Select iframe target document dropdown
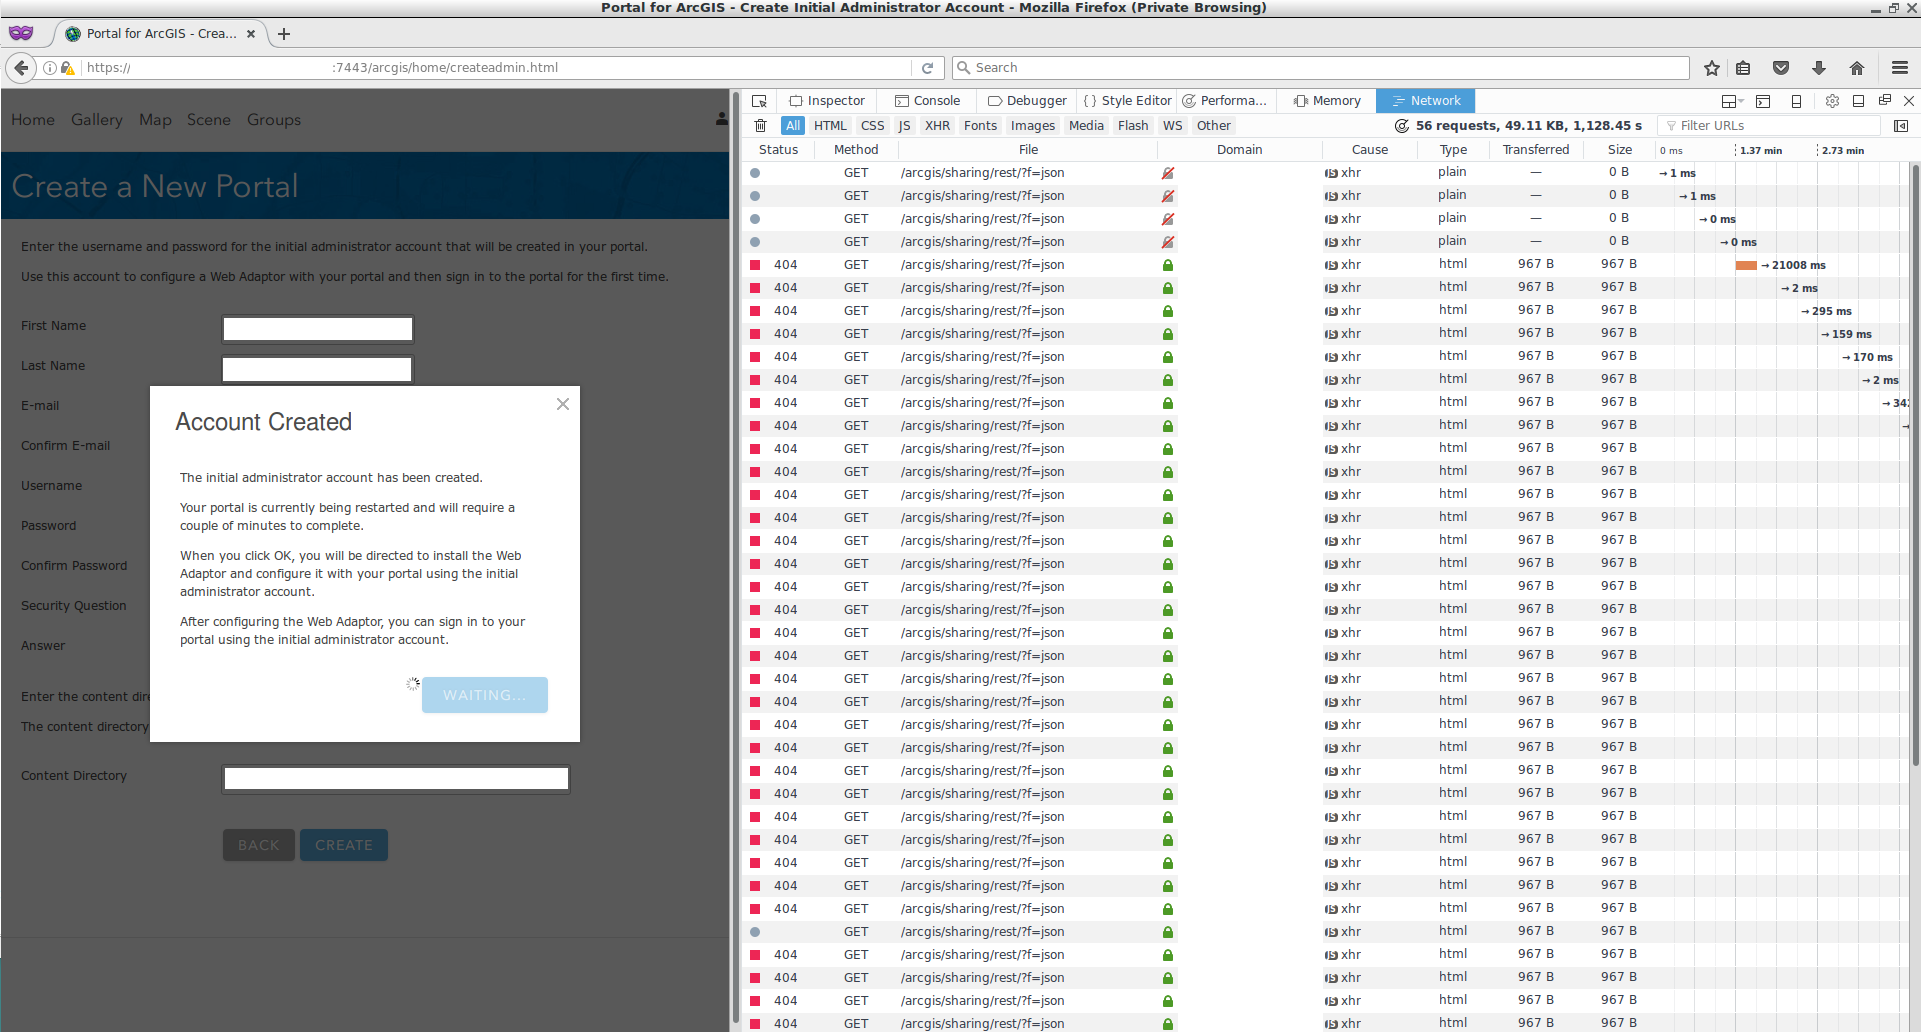Viewport: 1921px width, 1032px height. [1732, 101]
